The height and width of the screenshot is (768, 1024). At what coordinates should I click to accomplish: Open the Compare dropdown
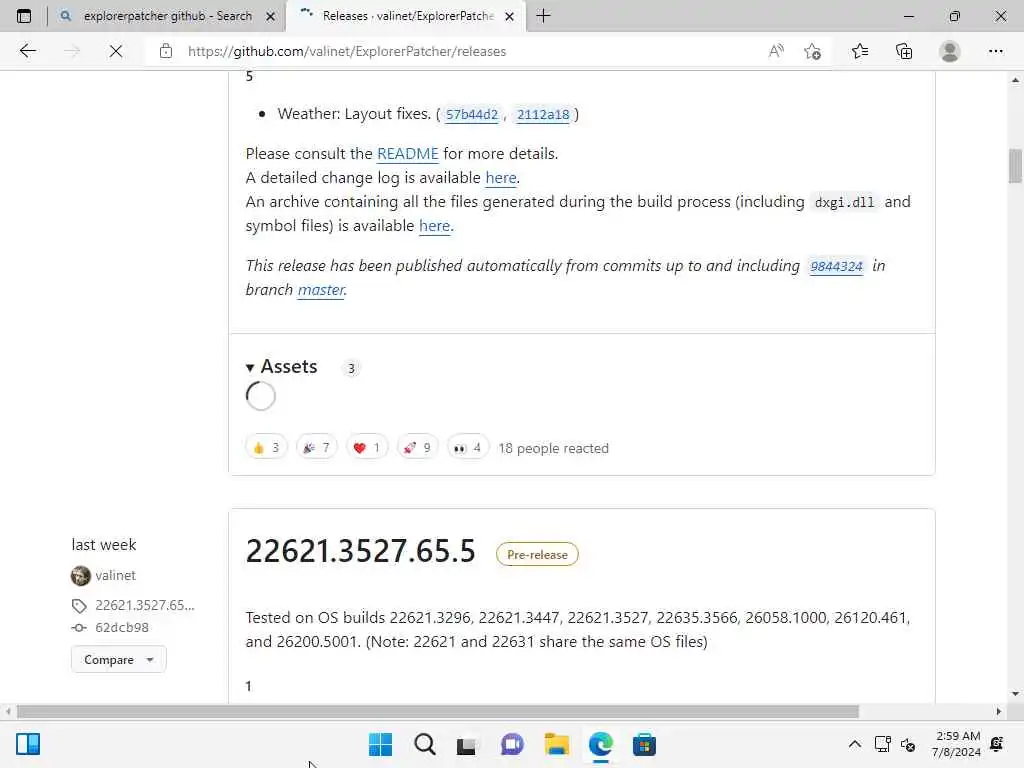tap(118, 660)
